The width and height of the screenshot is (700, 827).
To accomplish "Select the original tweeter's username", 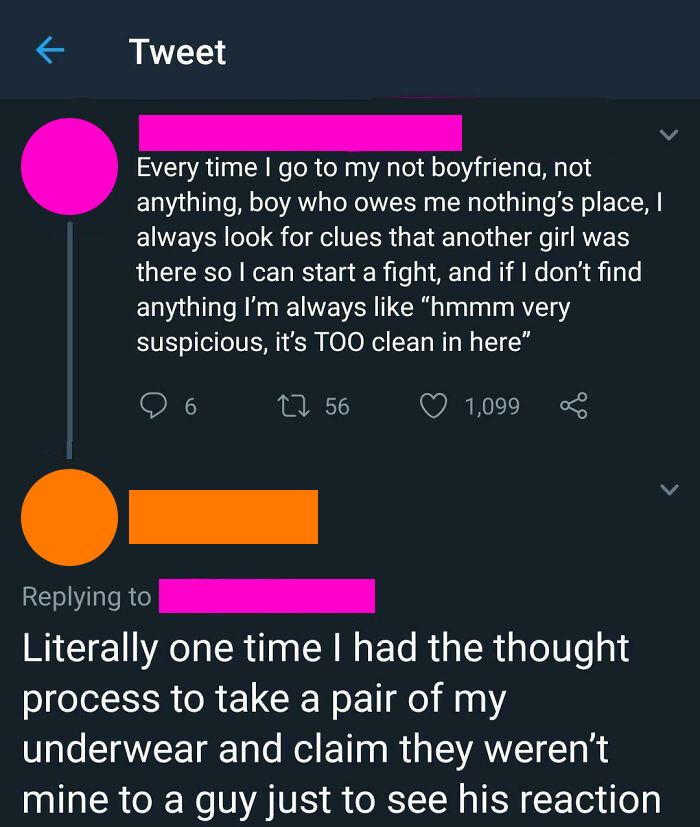I will point(300,131).
